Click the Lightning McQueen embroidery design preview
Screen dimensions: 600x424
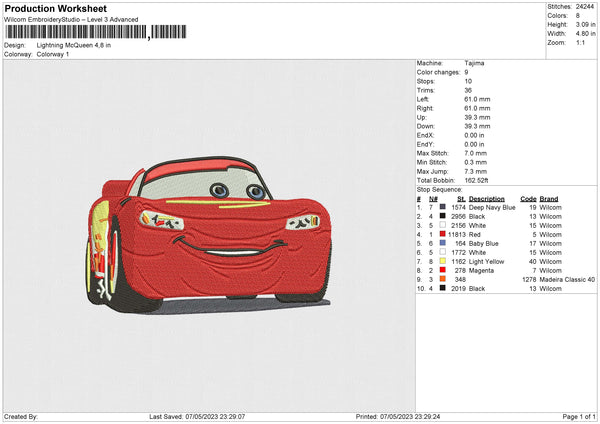pos(209,235)
